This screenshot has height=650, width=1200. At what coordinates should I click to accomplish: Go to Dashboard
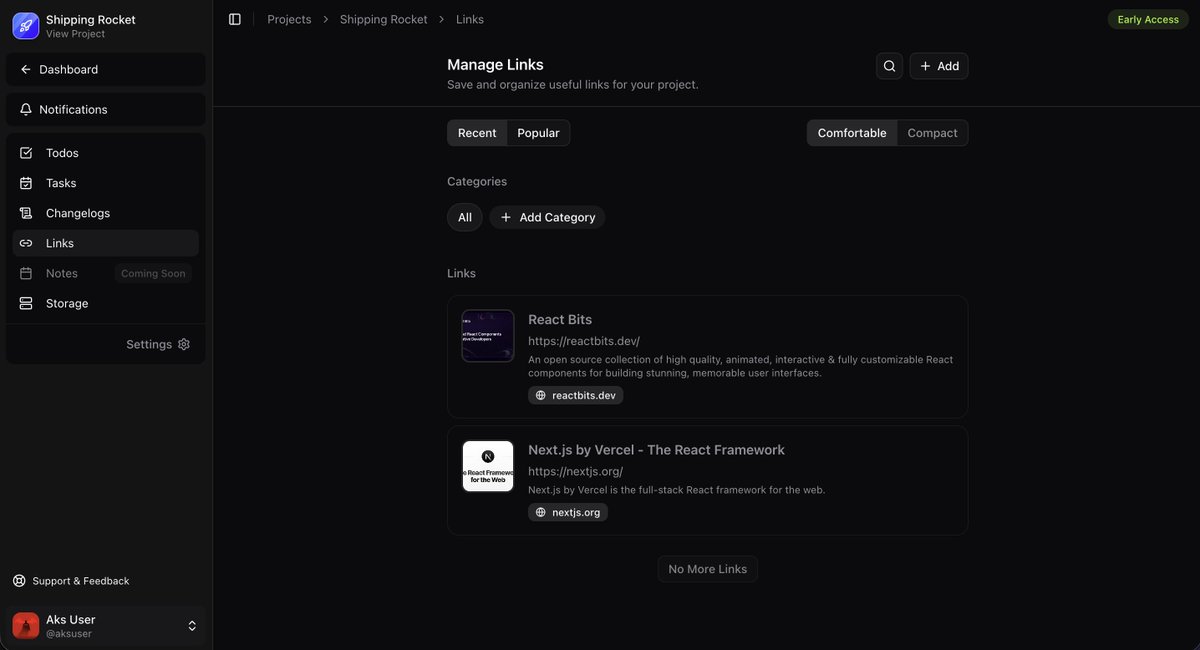[106, 69]
